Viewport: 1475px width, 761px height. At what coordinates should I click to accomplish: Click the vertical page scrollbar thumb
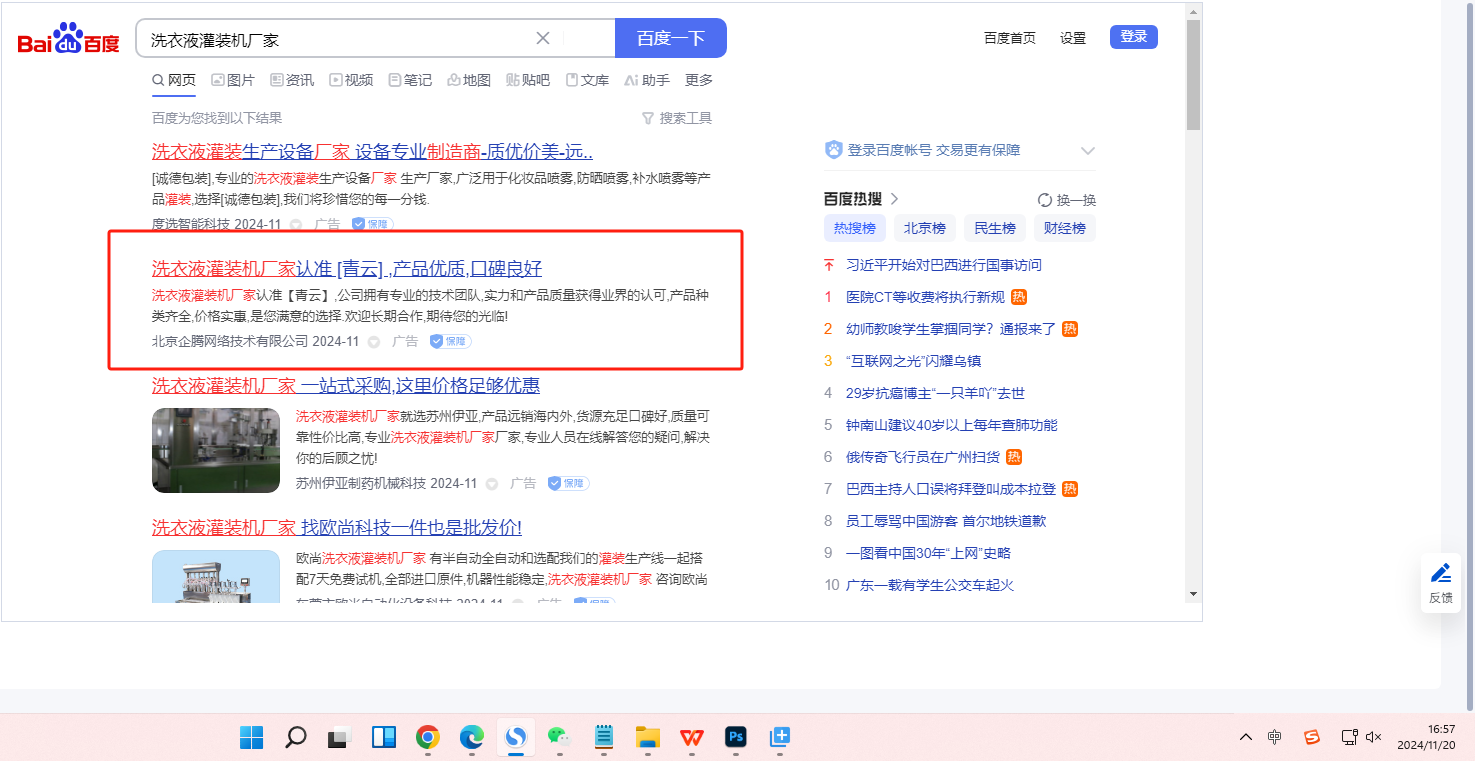[1193, 75]
